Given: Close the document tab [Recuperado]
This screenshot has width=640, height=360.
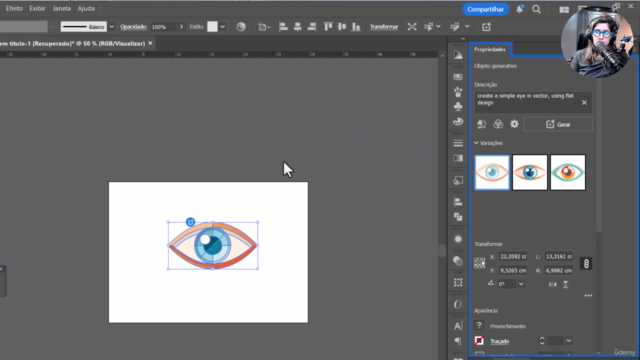Looking at the screenshot, I should (x=150, y=43).
